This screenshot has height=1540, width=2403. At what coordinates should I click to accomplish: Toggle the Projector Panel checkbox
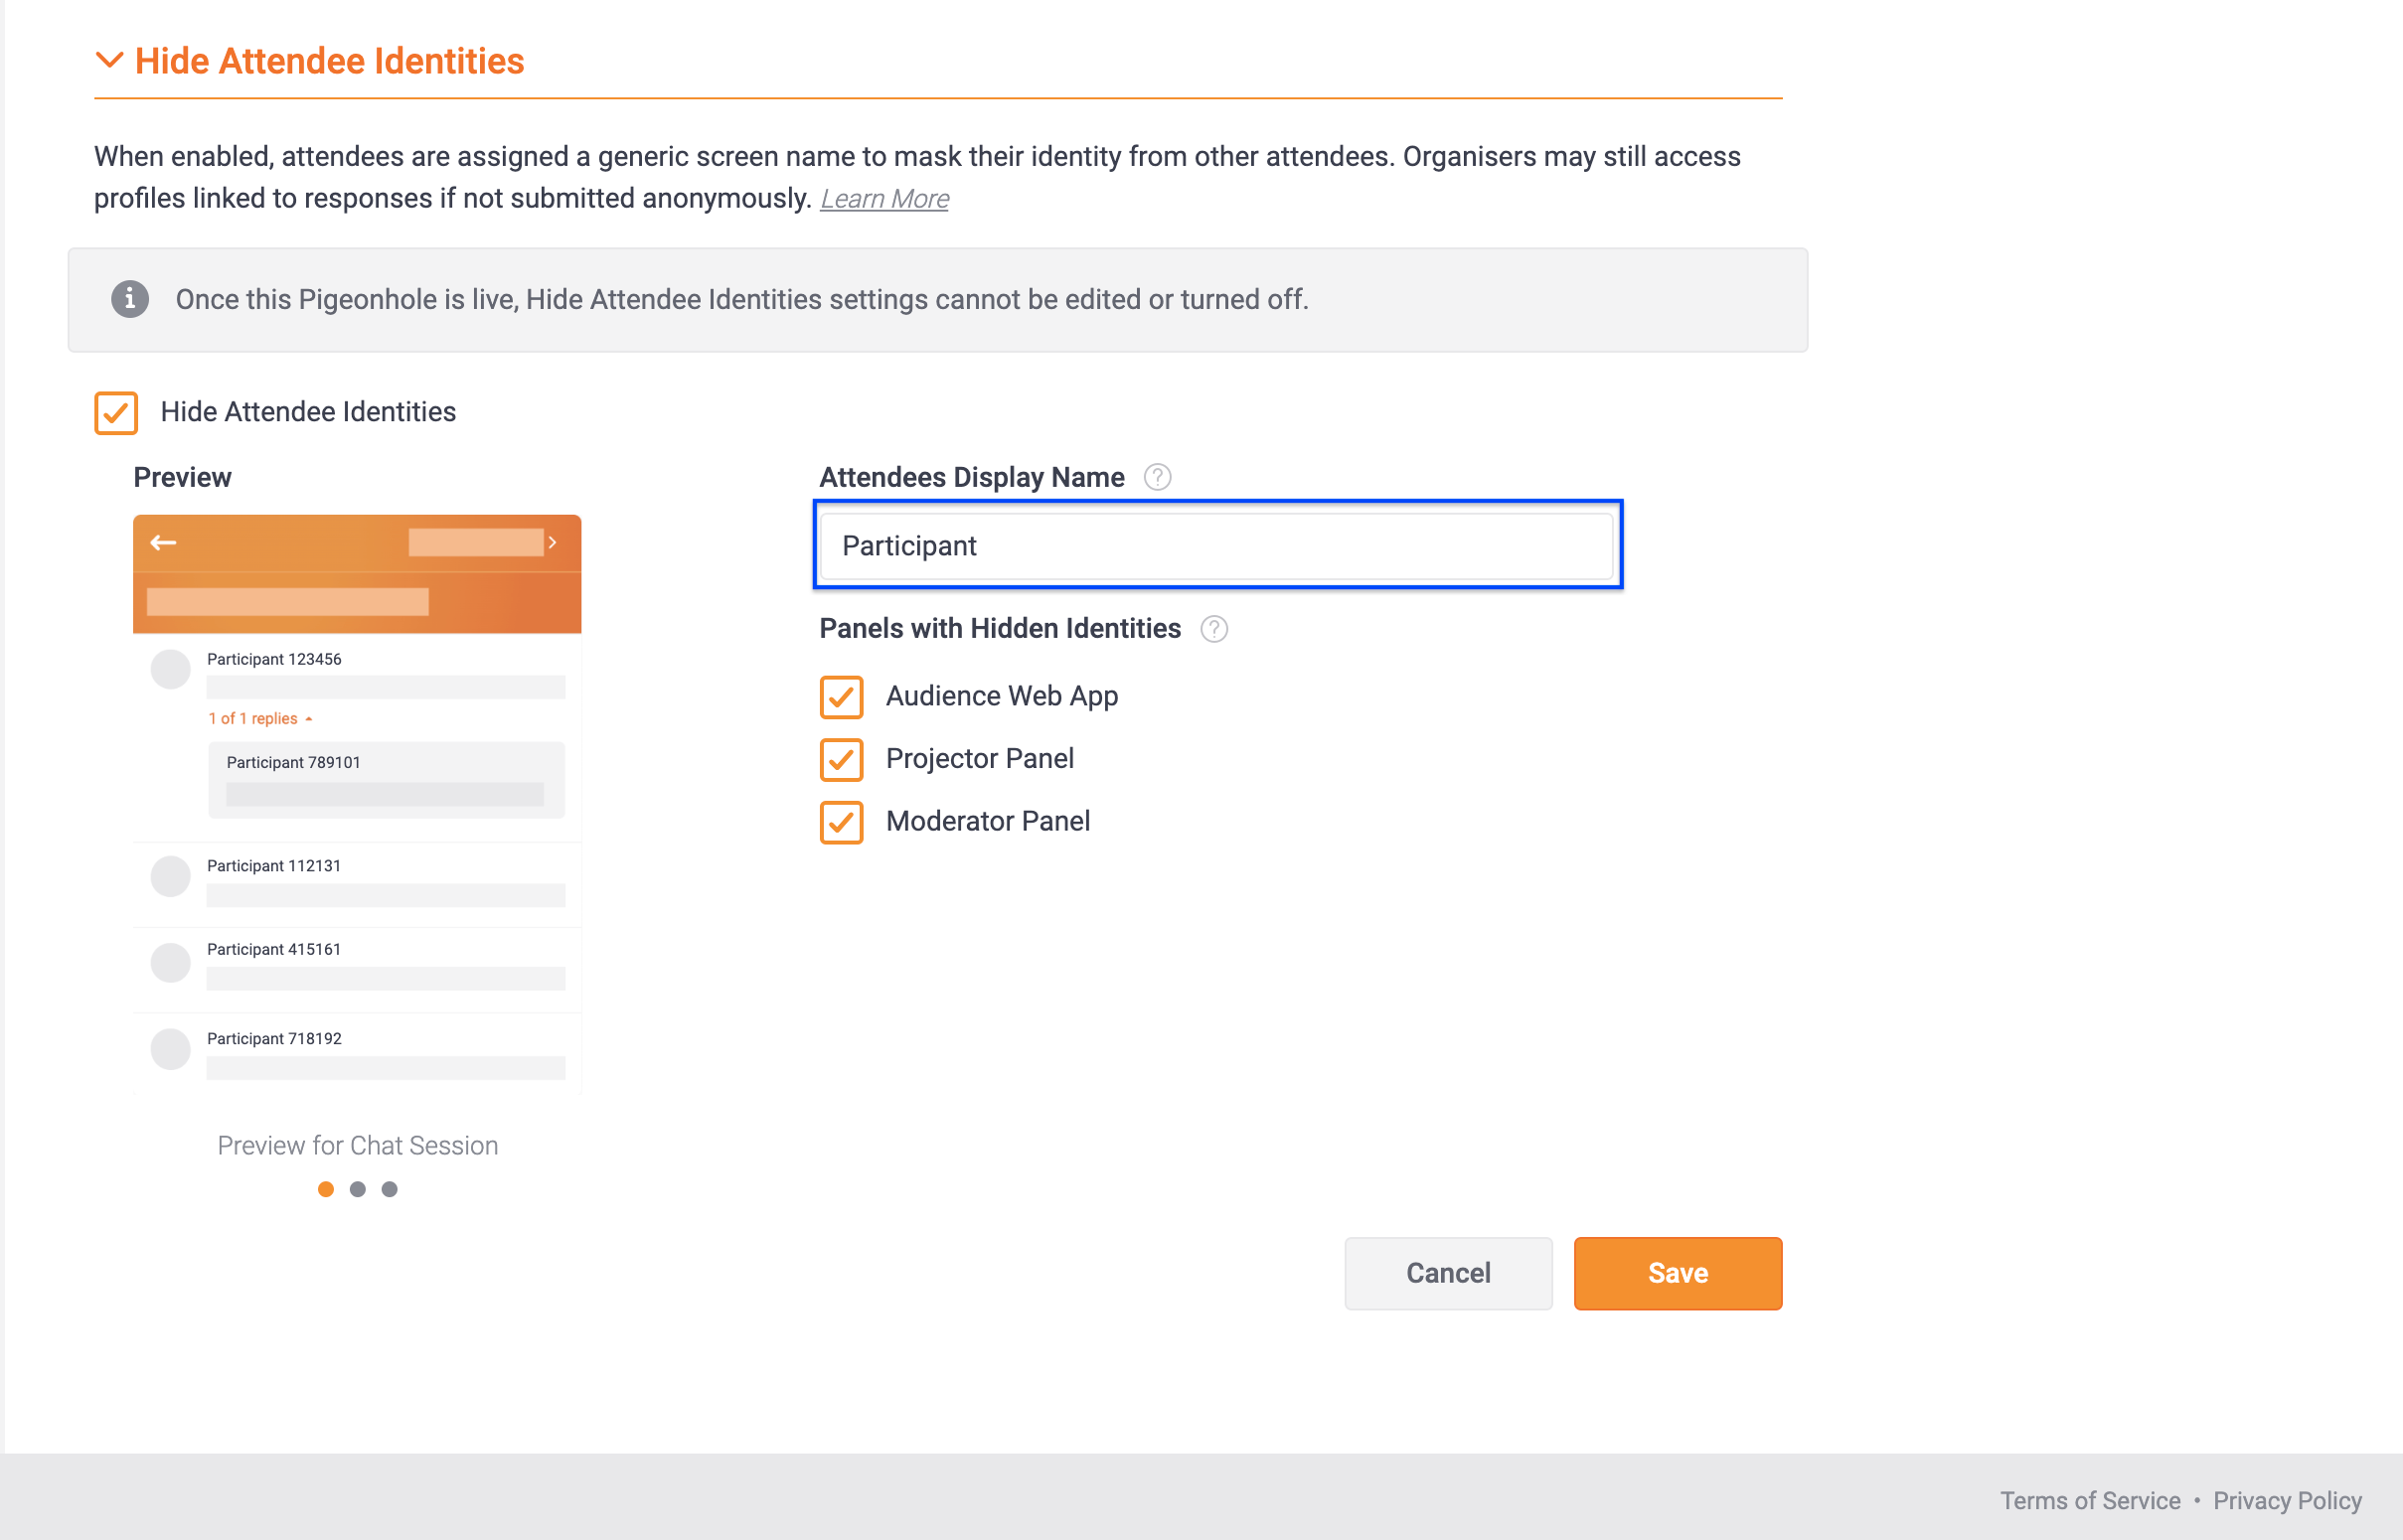tap(841, 759)
